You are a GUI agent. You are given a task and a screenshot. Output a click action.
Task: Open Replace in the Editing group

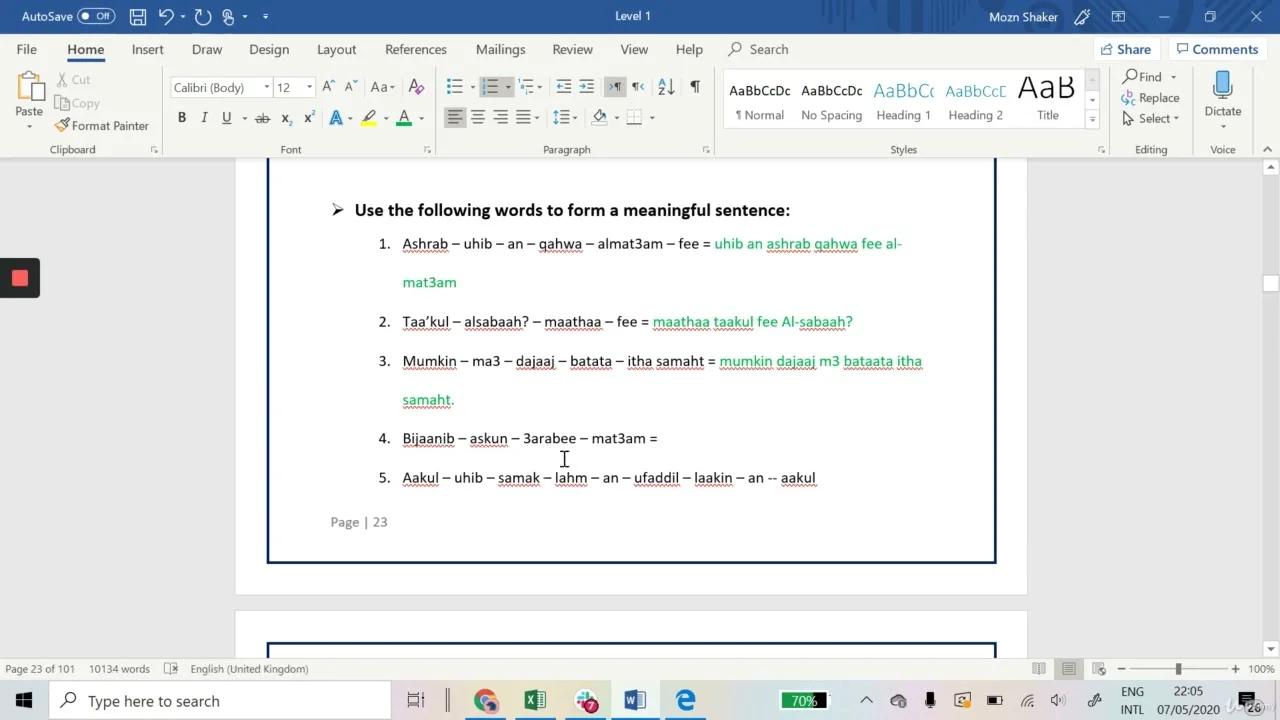[x=1152, y=97]
